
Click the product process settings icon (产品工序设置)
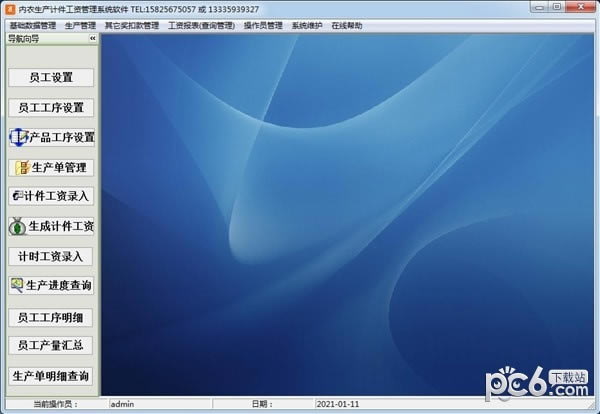18,137
